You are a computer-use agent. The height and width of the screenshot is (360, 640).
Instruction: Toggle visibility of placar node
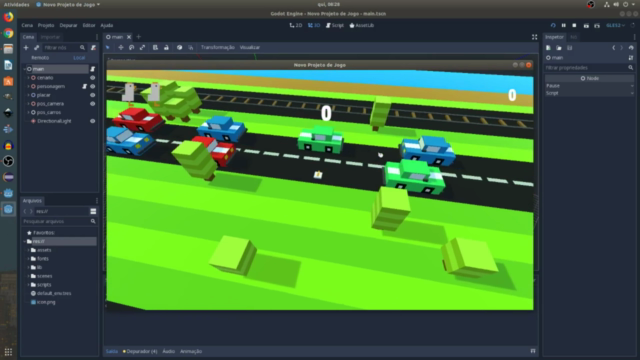pos(93,95)
